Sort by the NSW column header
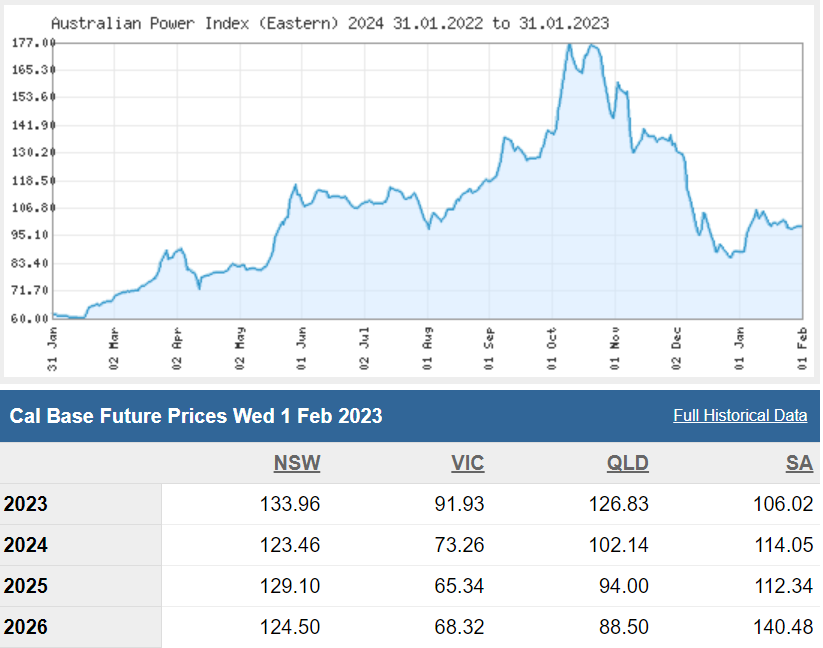Viewport: 823px width, 648px height. (297, 463)
